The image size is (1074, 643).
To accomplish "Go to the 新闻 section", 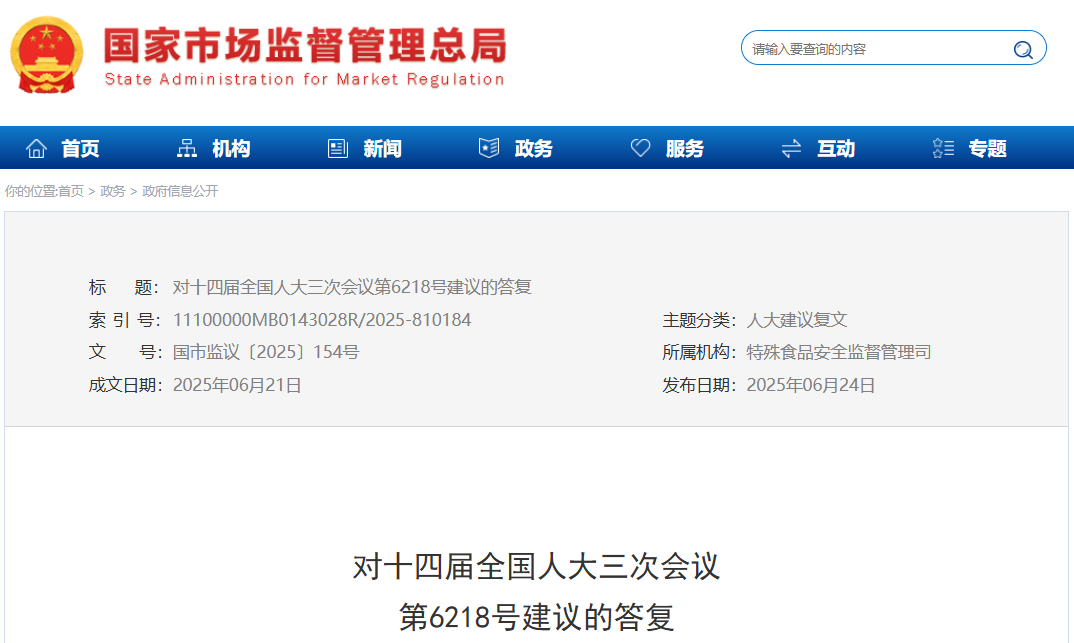I will (382, 149).
